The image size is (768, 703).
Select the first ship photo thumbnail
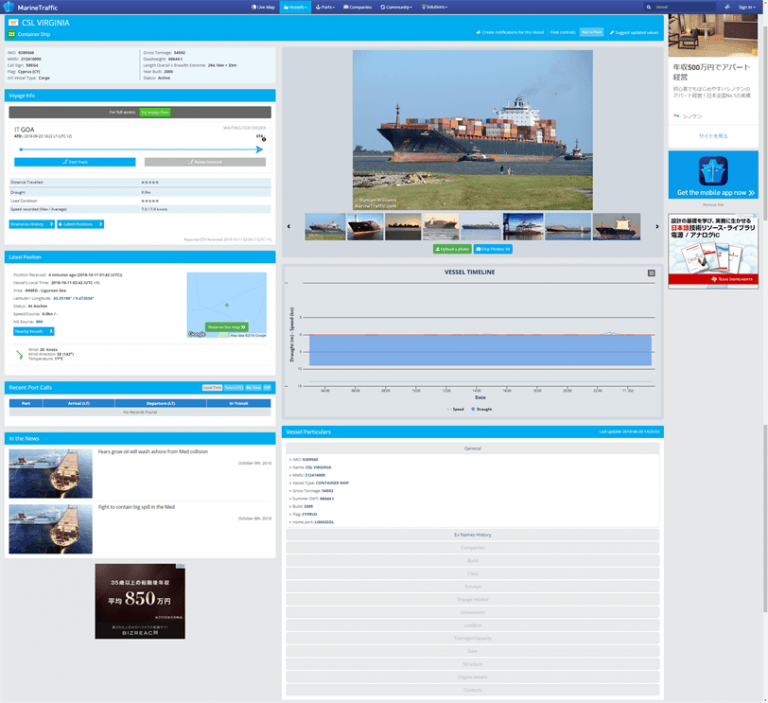[325, 226]
